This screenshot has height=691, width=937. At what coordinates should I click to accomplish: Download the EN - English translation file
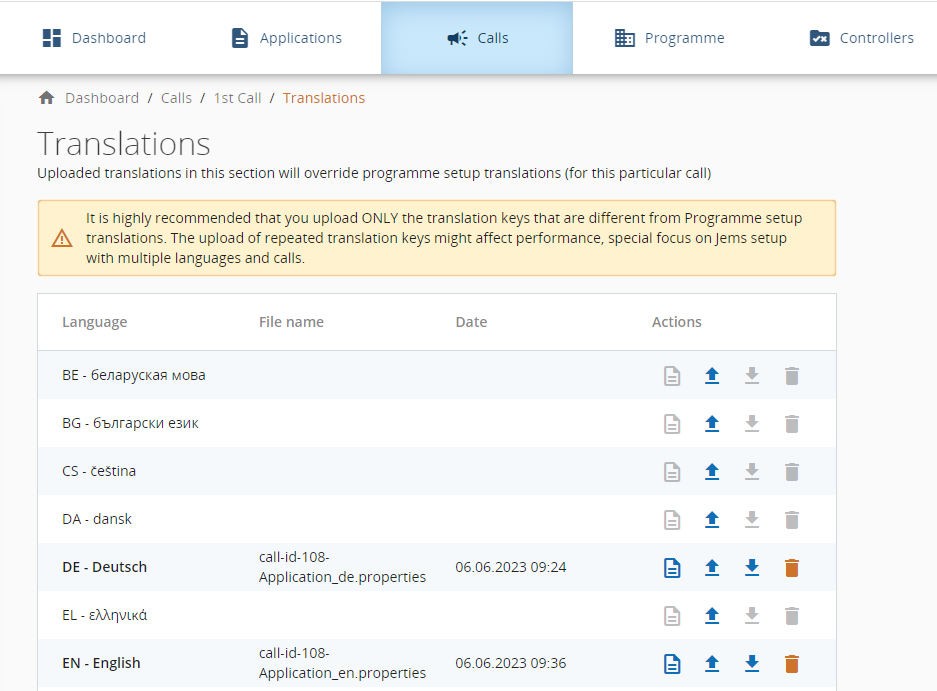(x=752, y=664)
